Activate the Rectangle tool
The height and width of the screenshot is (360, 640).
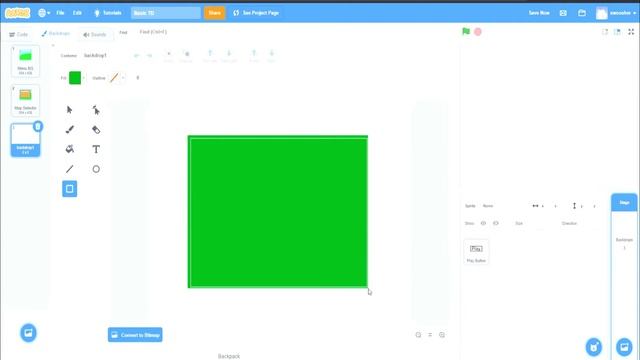(x=69, y=189)
